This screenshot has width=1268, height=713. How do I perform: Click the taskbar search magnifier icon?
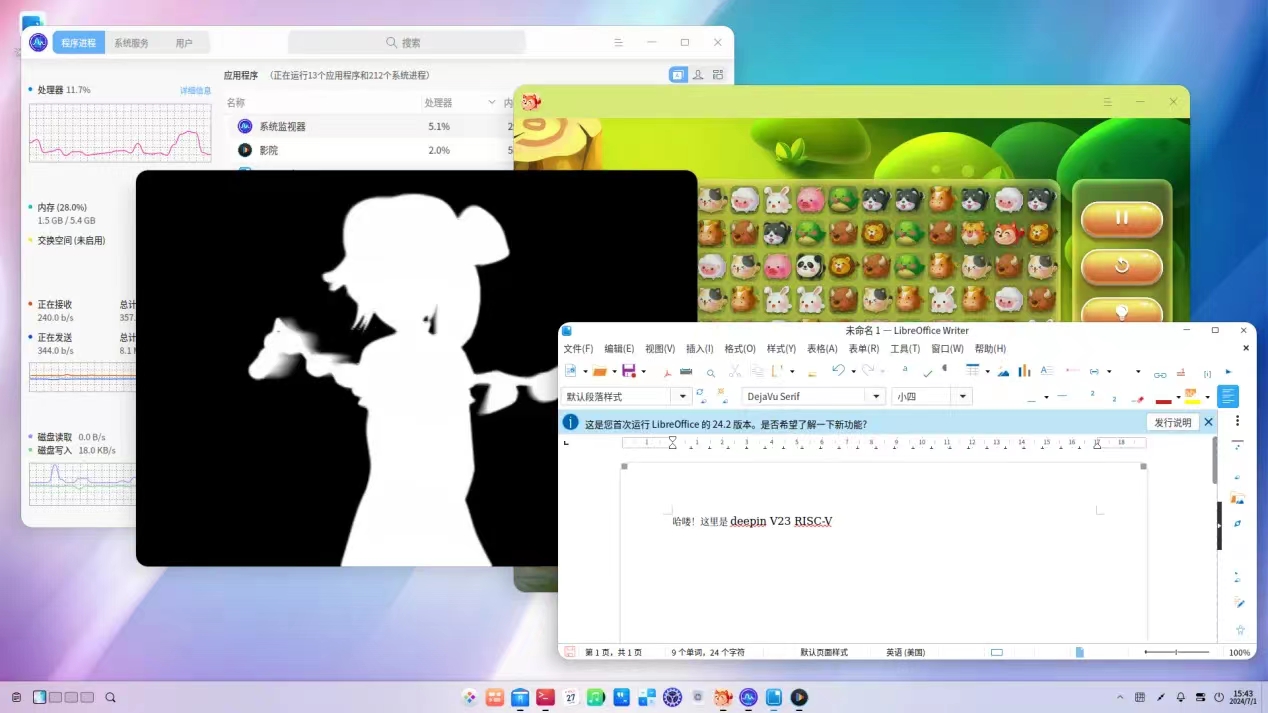tap(111, 697)
